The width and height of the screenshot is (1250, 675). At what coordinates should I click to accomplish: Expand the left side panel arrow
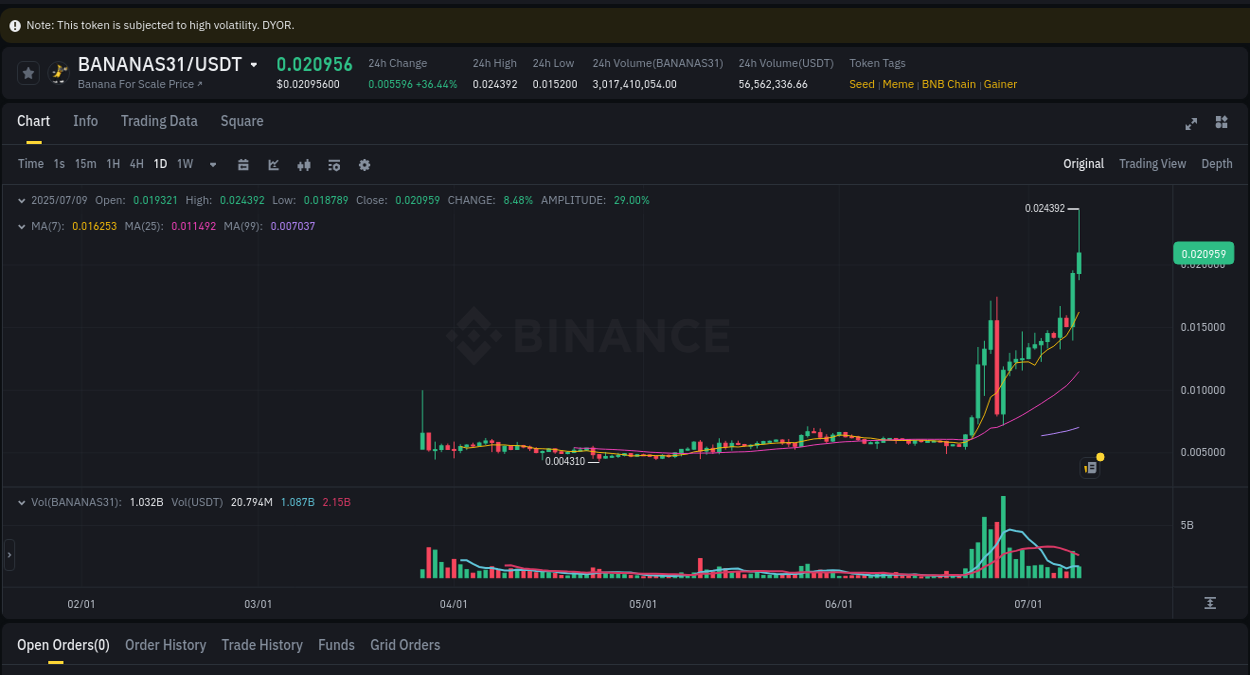point(8,554)
